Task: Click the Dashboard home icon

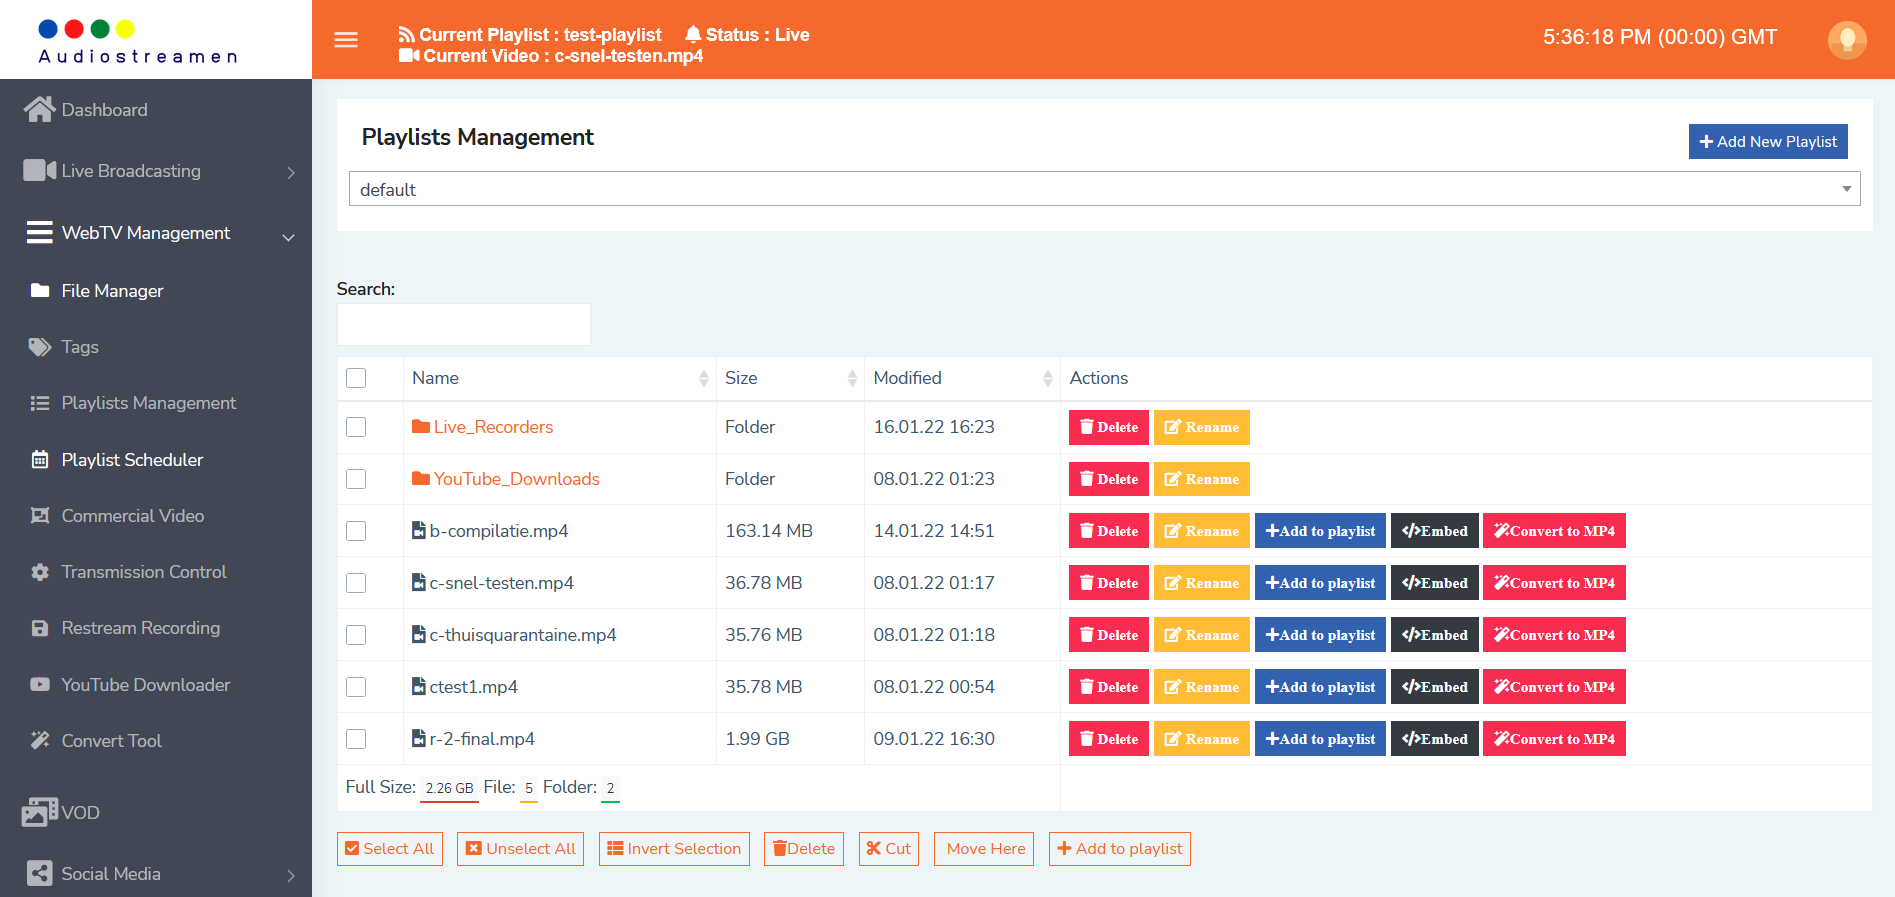Action: pos(39,110)
